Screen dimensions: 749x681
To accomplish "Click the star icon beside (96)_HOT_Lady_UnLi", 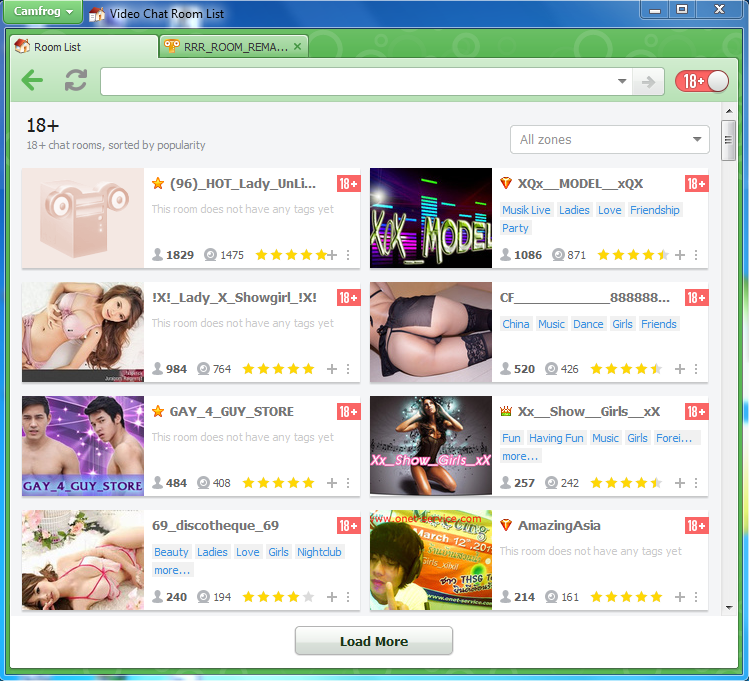I will tap(158, 183).
